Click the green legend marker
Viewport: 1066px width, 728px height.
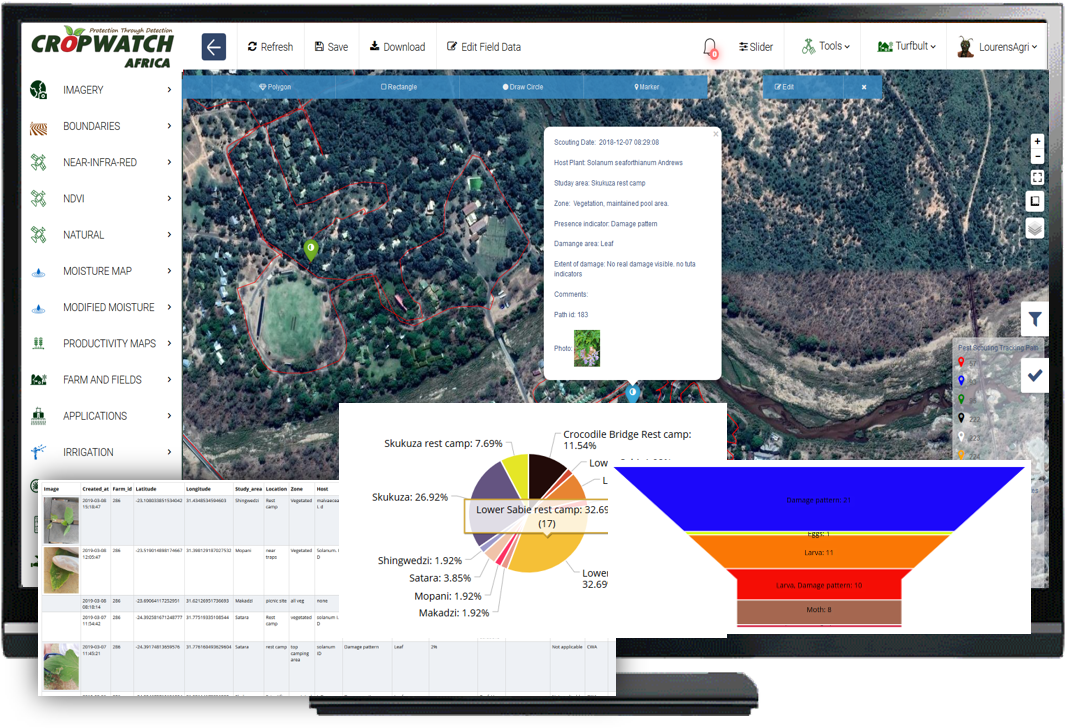(x=961, y=400)
